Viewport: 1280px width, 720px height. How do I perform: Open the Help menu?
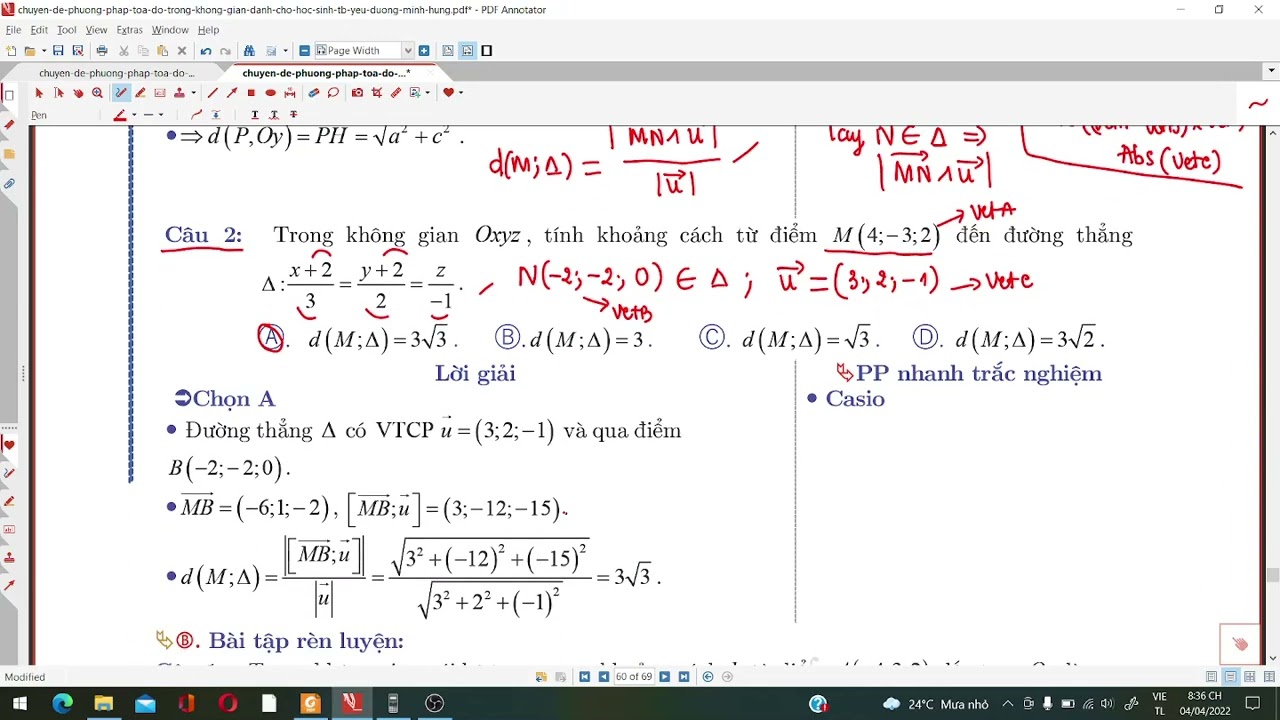[x=208, y=30]
